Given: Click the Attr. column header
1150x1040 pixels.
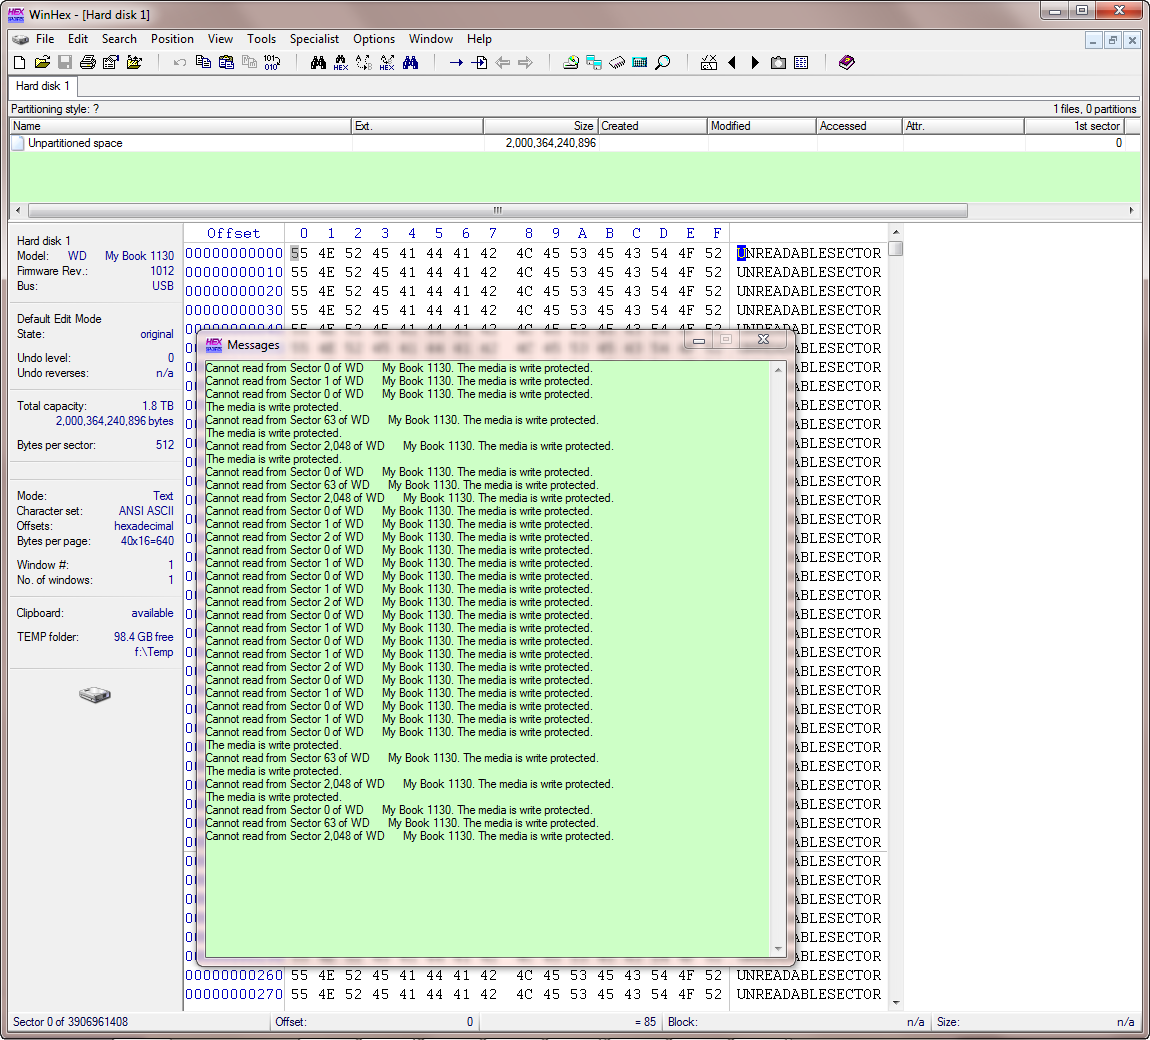Looking at the screenshot, I should coord(964,126).
